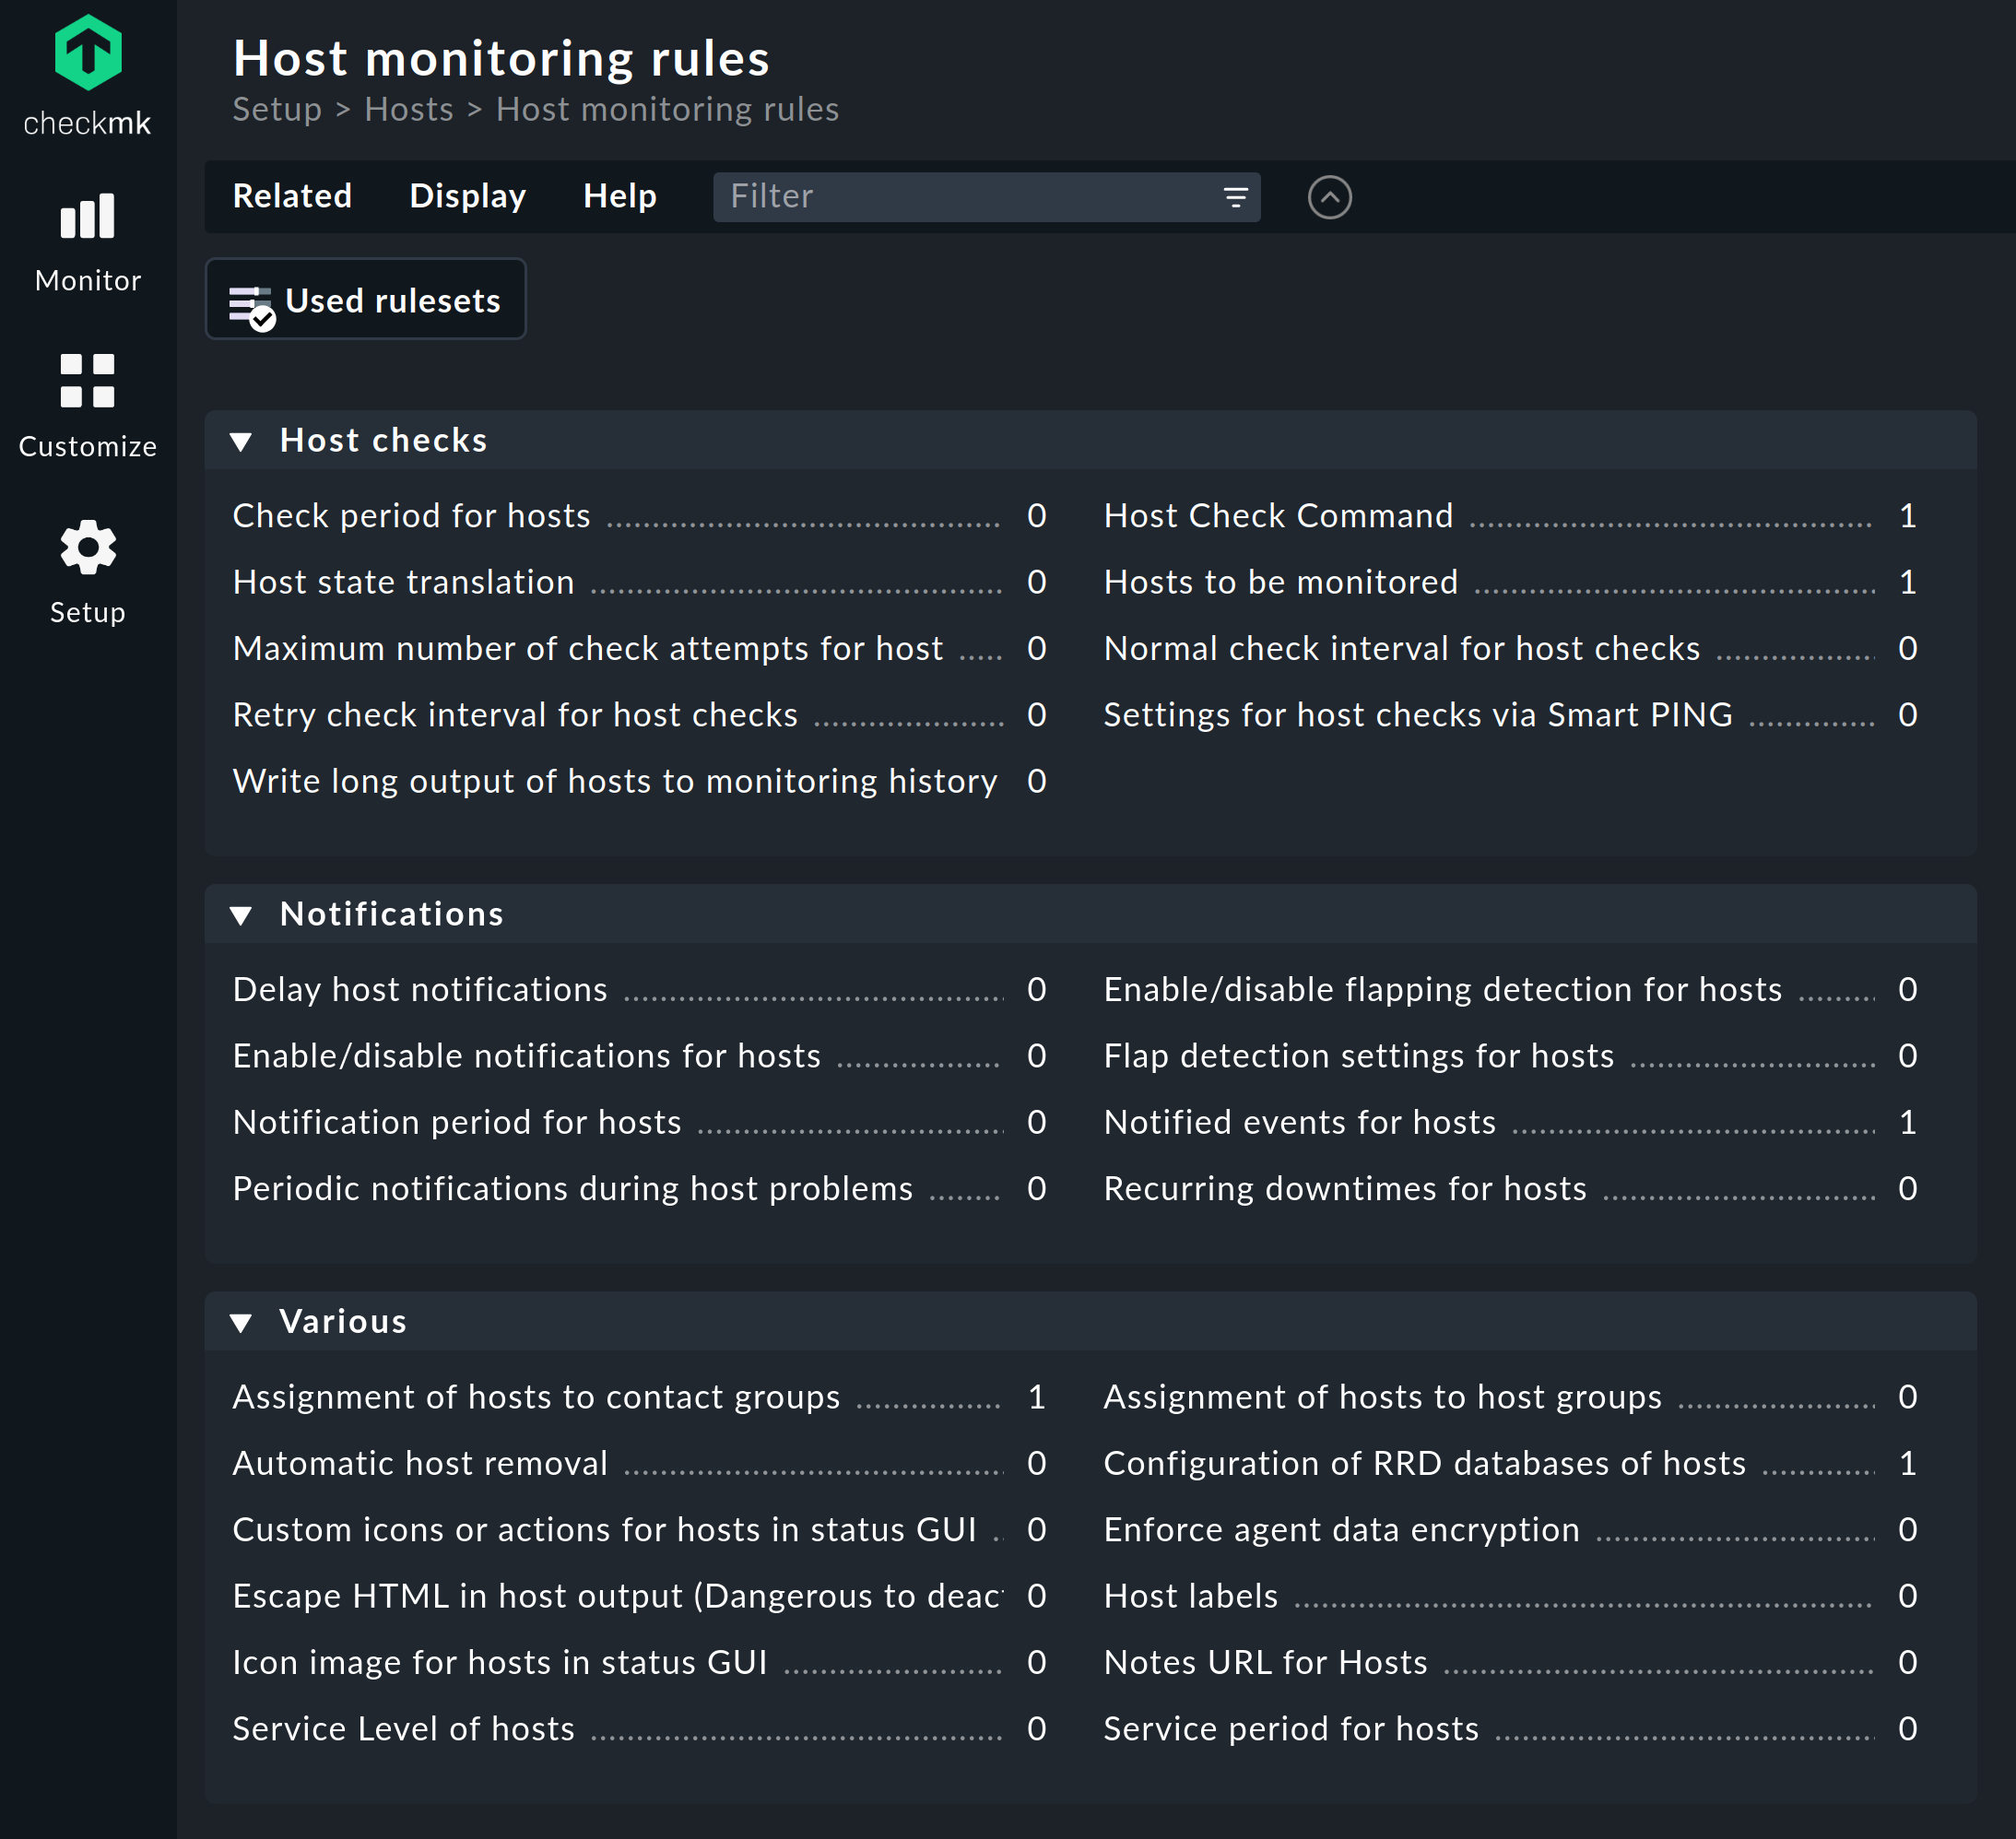The height and width of the screenshot is (1839, 2016).
Task: Click the filter icon in the filter field
Action: point(1235,197)
